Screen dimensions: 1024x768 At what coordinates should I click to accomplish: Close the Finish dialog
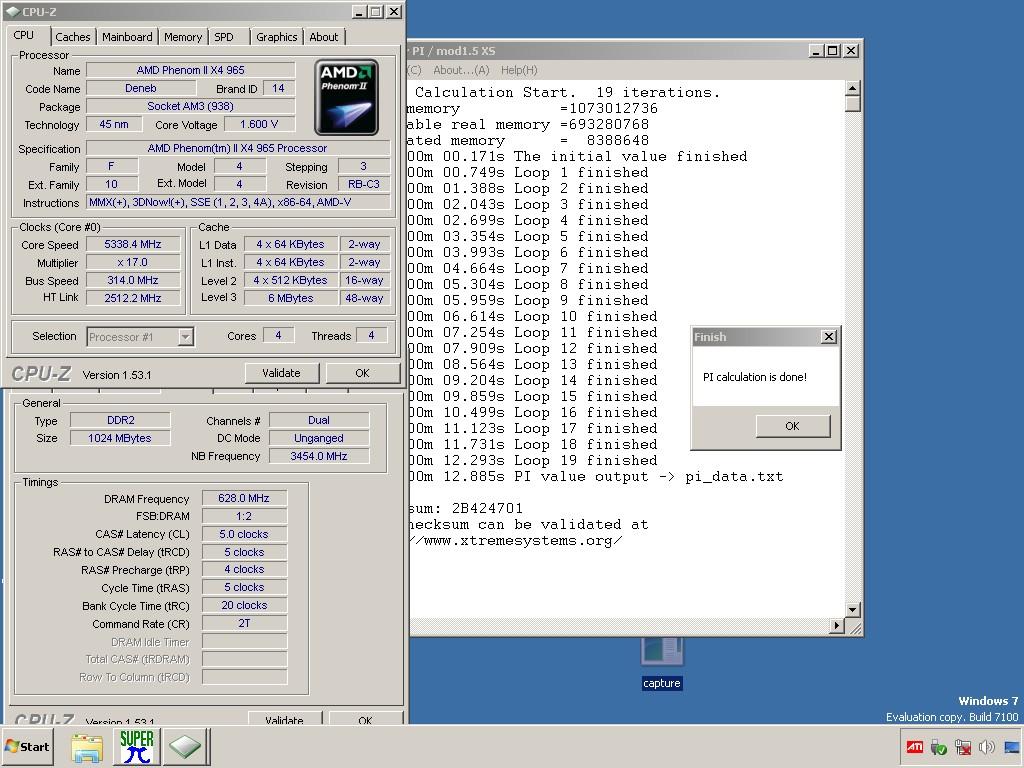829,336
